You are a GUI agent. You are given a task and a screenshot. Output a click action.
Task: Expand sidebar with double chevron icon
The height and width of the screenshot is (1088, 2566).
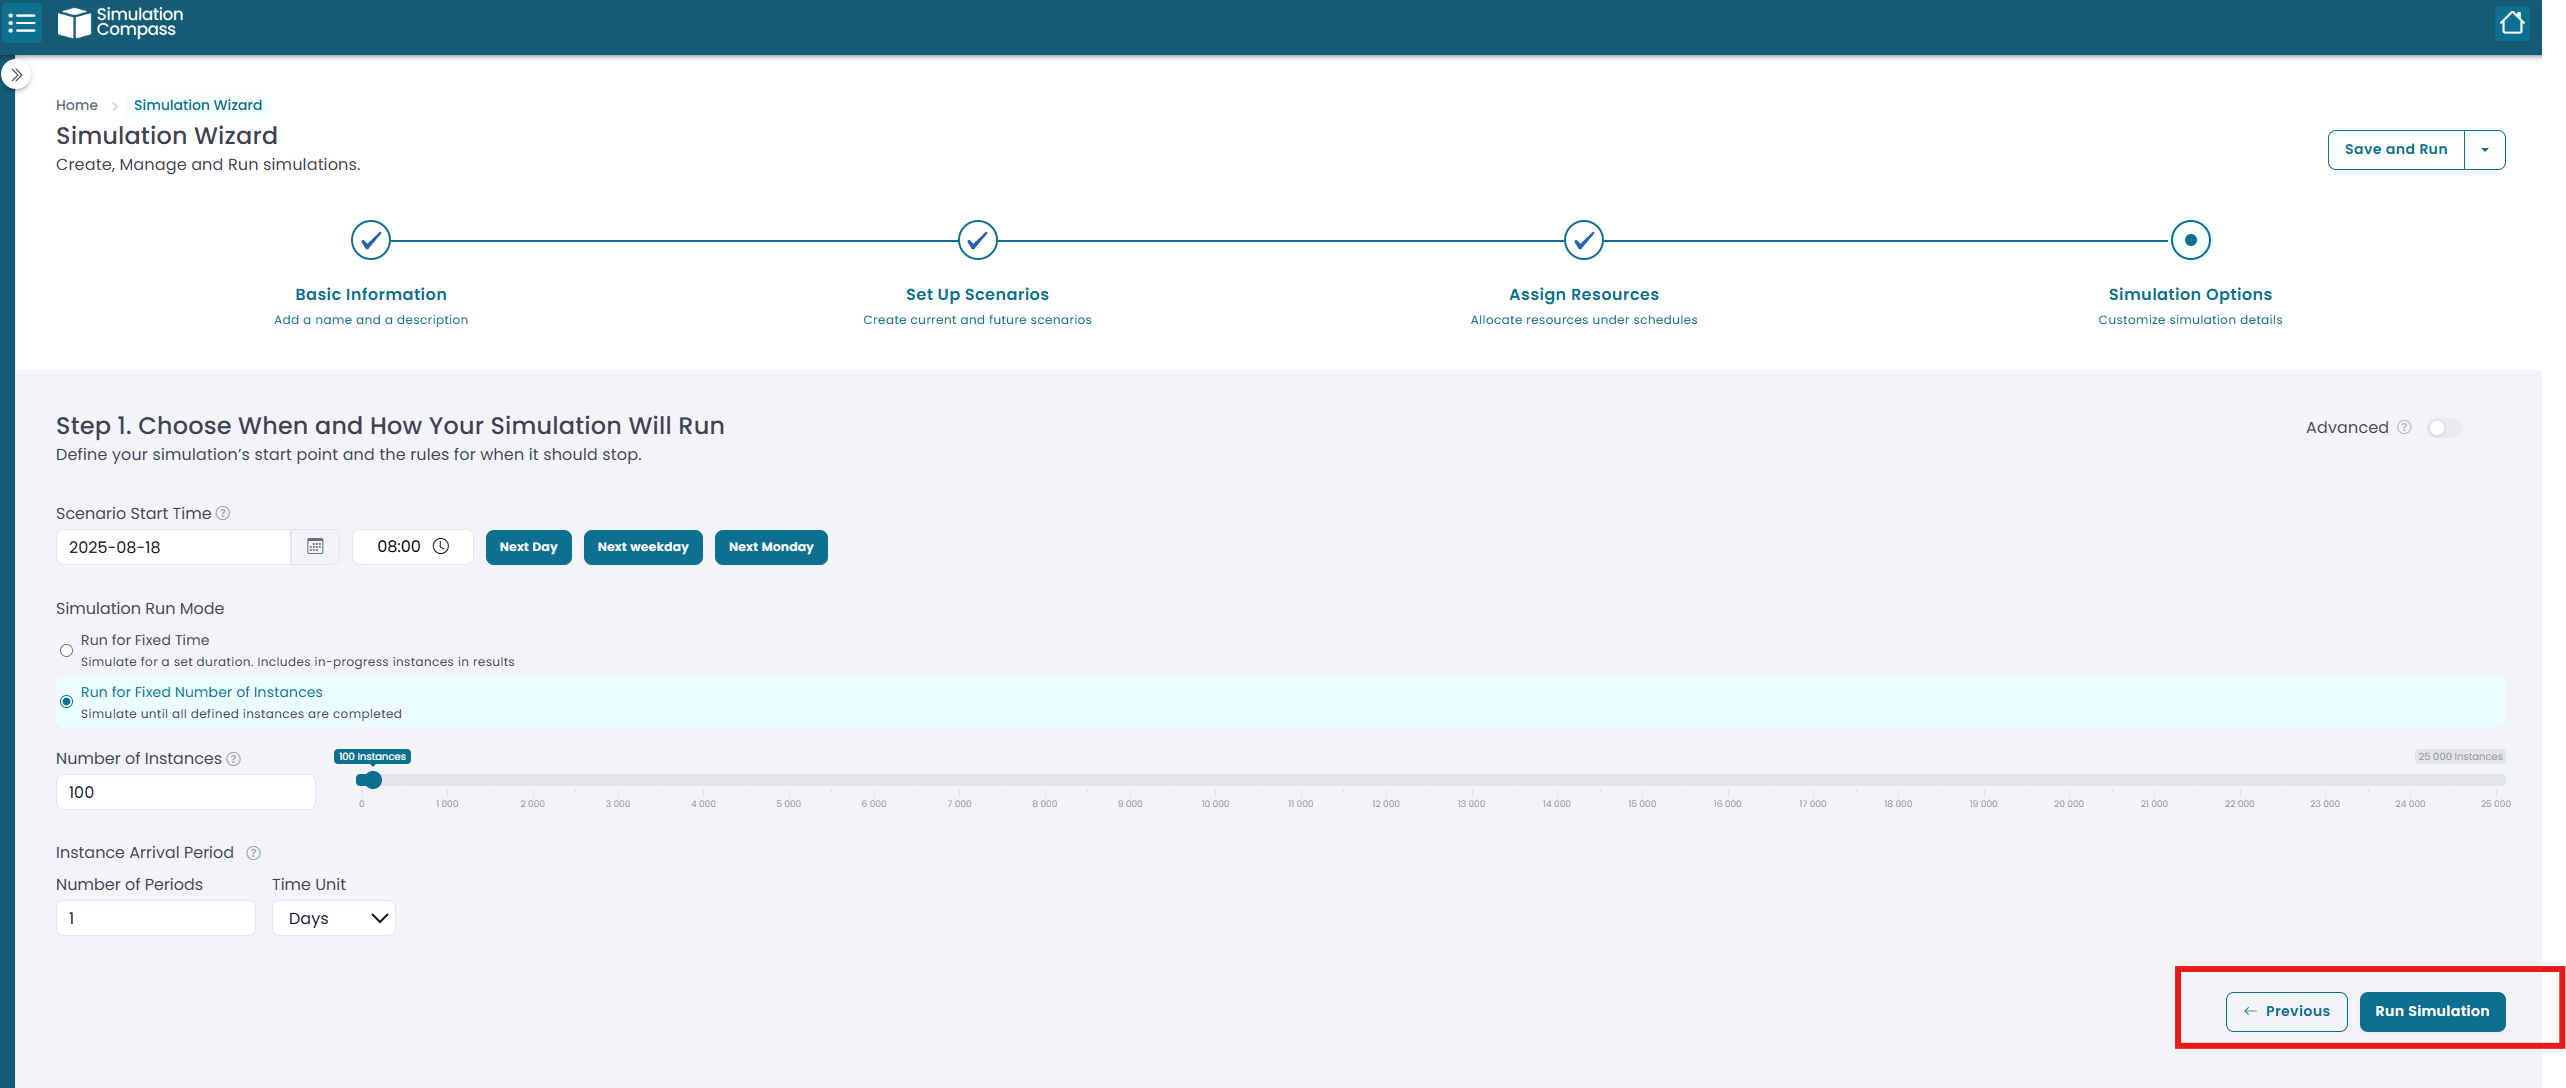pos(16,75)
